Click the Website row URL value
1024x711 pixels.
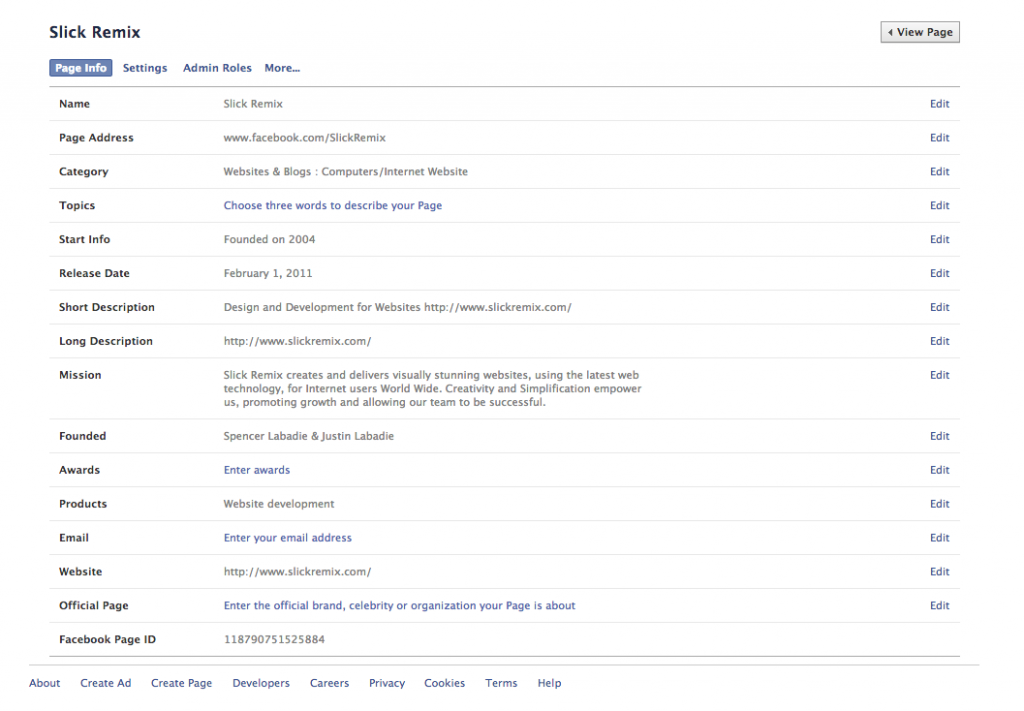click(x=297, y=572)
